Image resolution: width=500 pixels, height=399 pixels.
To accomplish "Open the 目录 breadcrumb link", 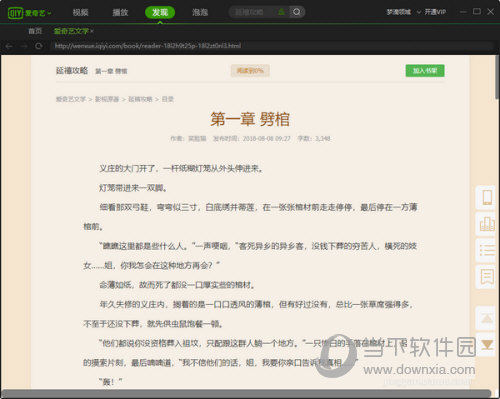I will [x=168, y=99].
